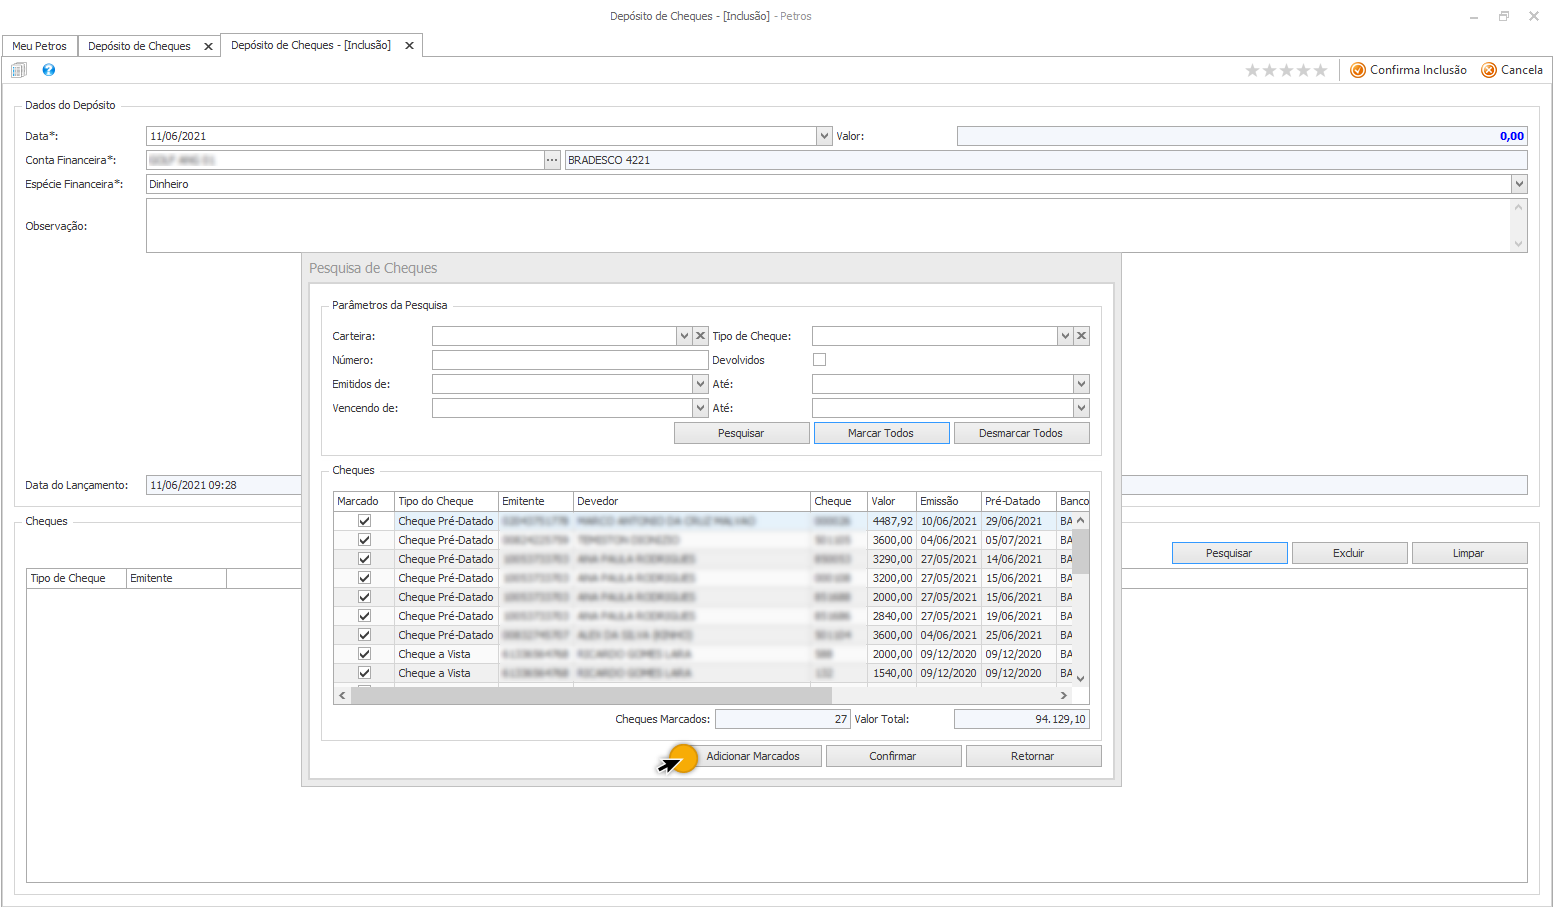Click the grid report icon in the toolbar
The image size is (1553, 907).
coord(19,70)
